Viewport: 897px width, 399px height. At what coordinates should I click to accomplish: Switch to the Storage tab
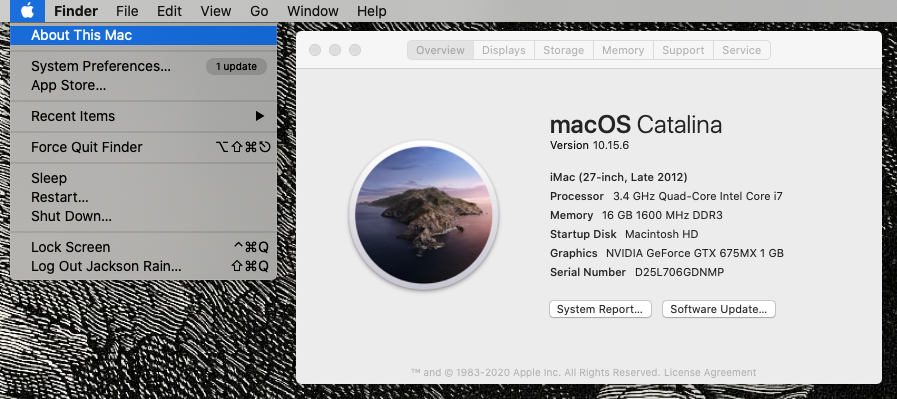pyautogui.click(x=563, y=50)
